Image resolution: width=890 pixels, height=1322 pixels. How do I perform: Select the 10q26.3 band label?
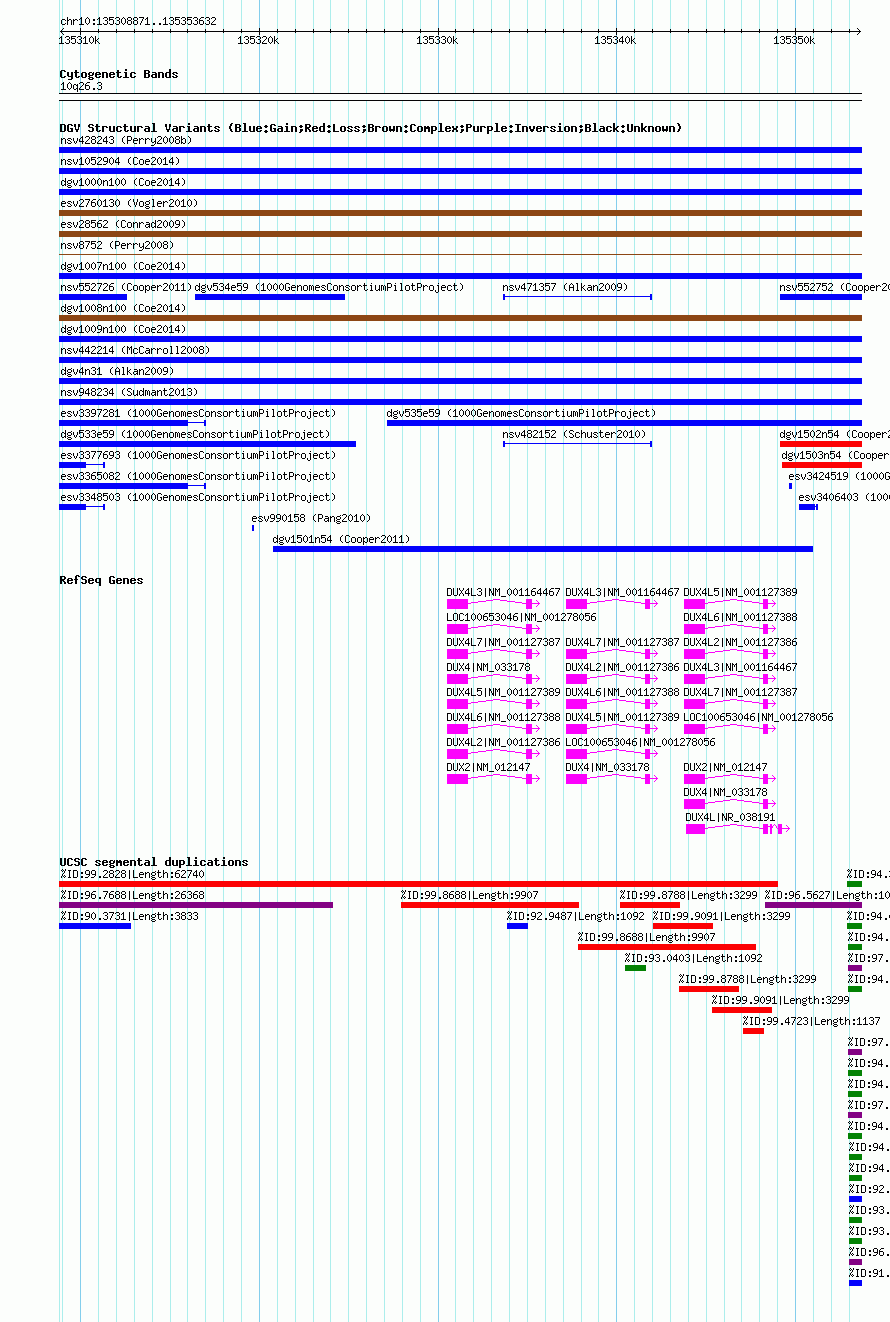coord(81,86)
